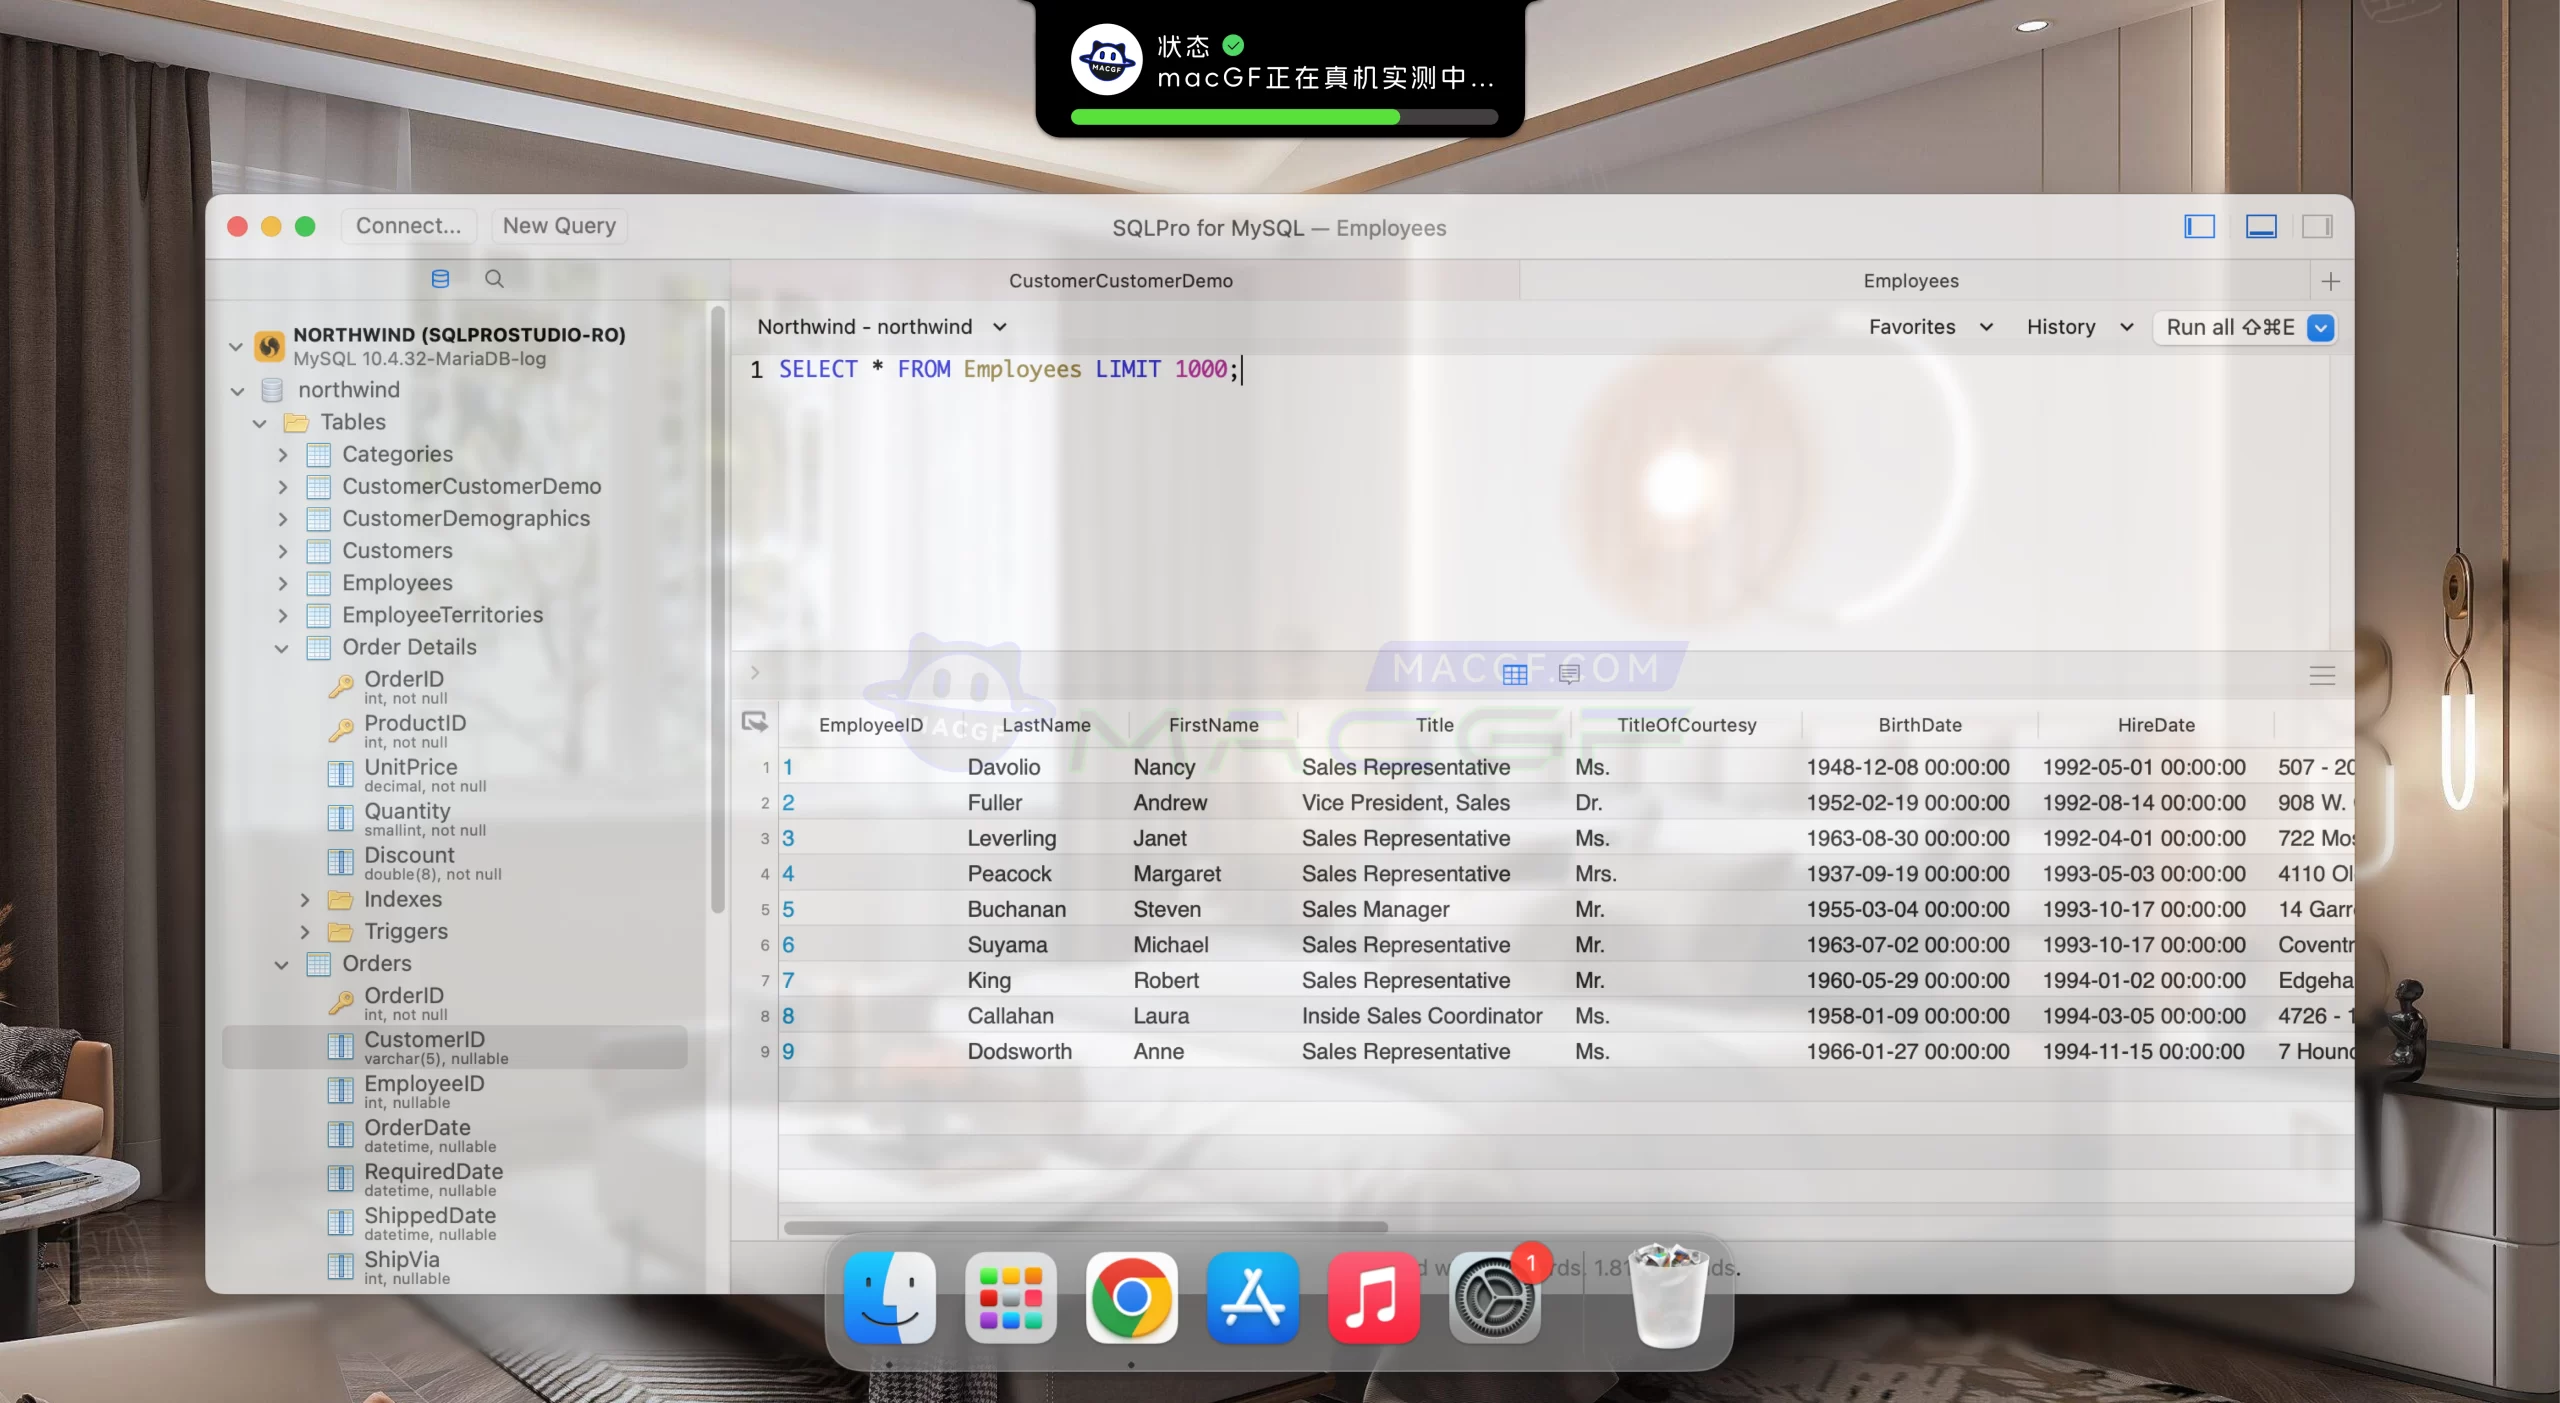Switch to the CustomerCustomerDemo tab

[1122, 280]
